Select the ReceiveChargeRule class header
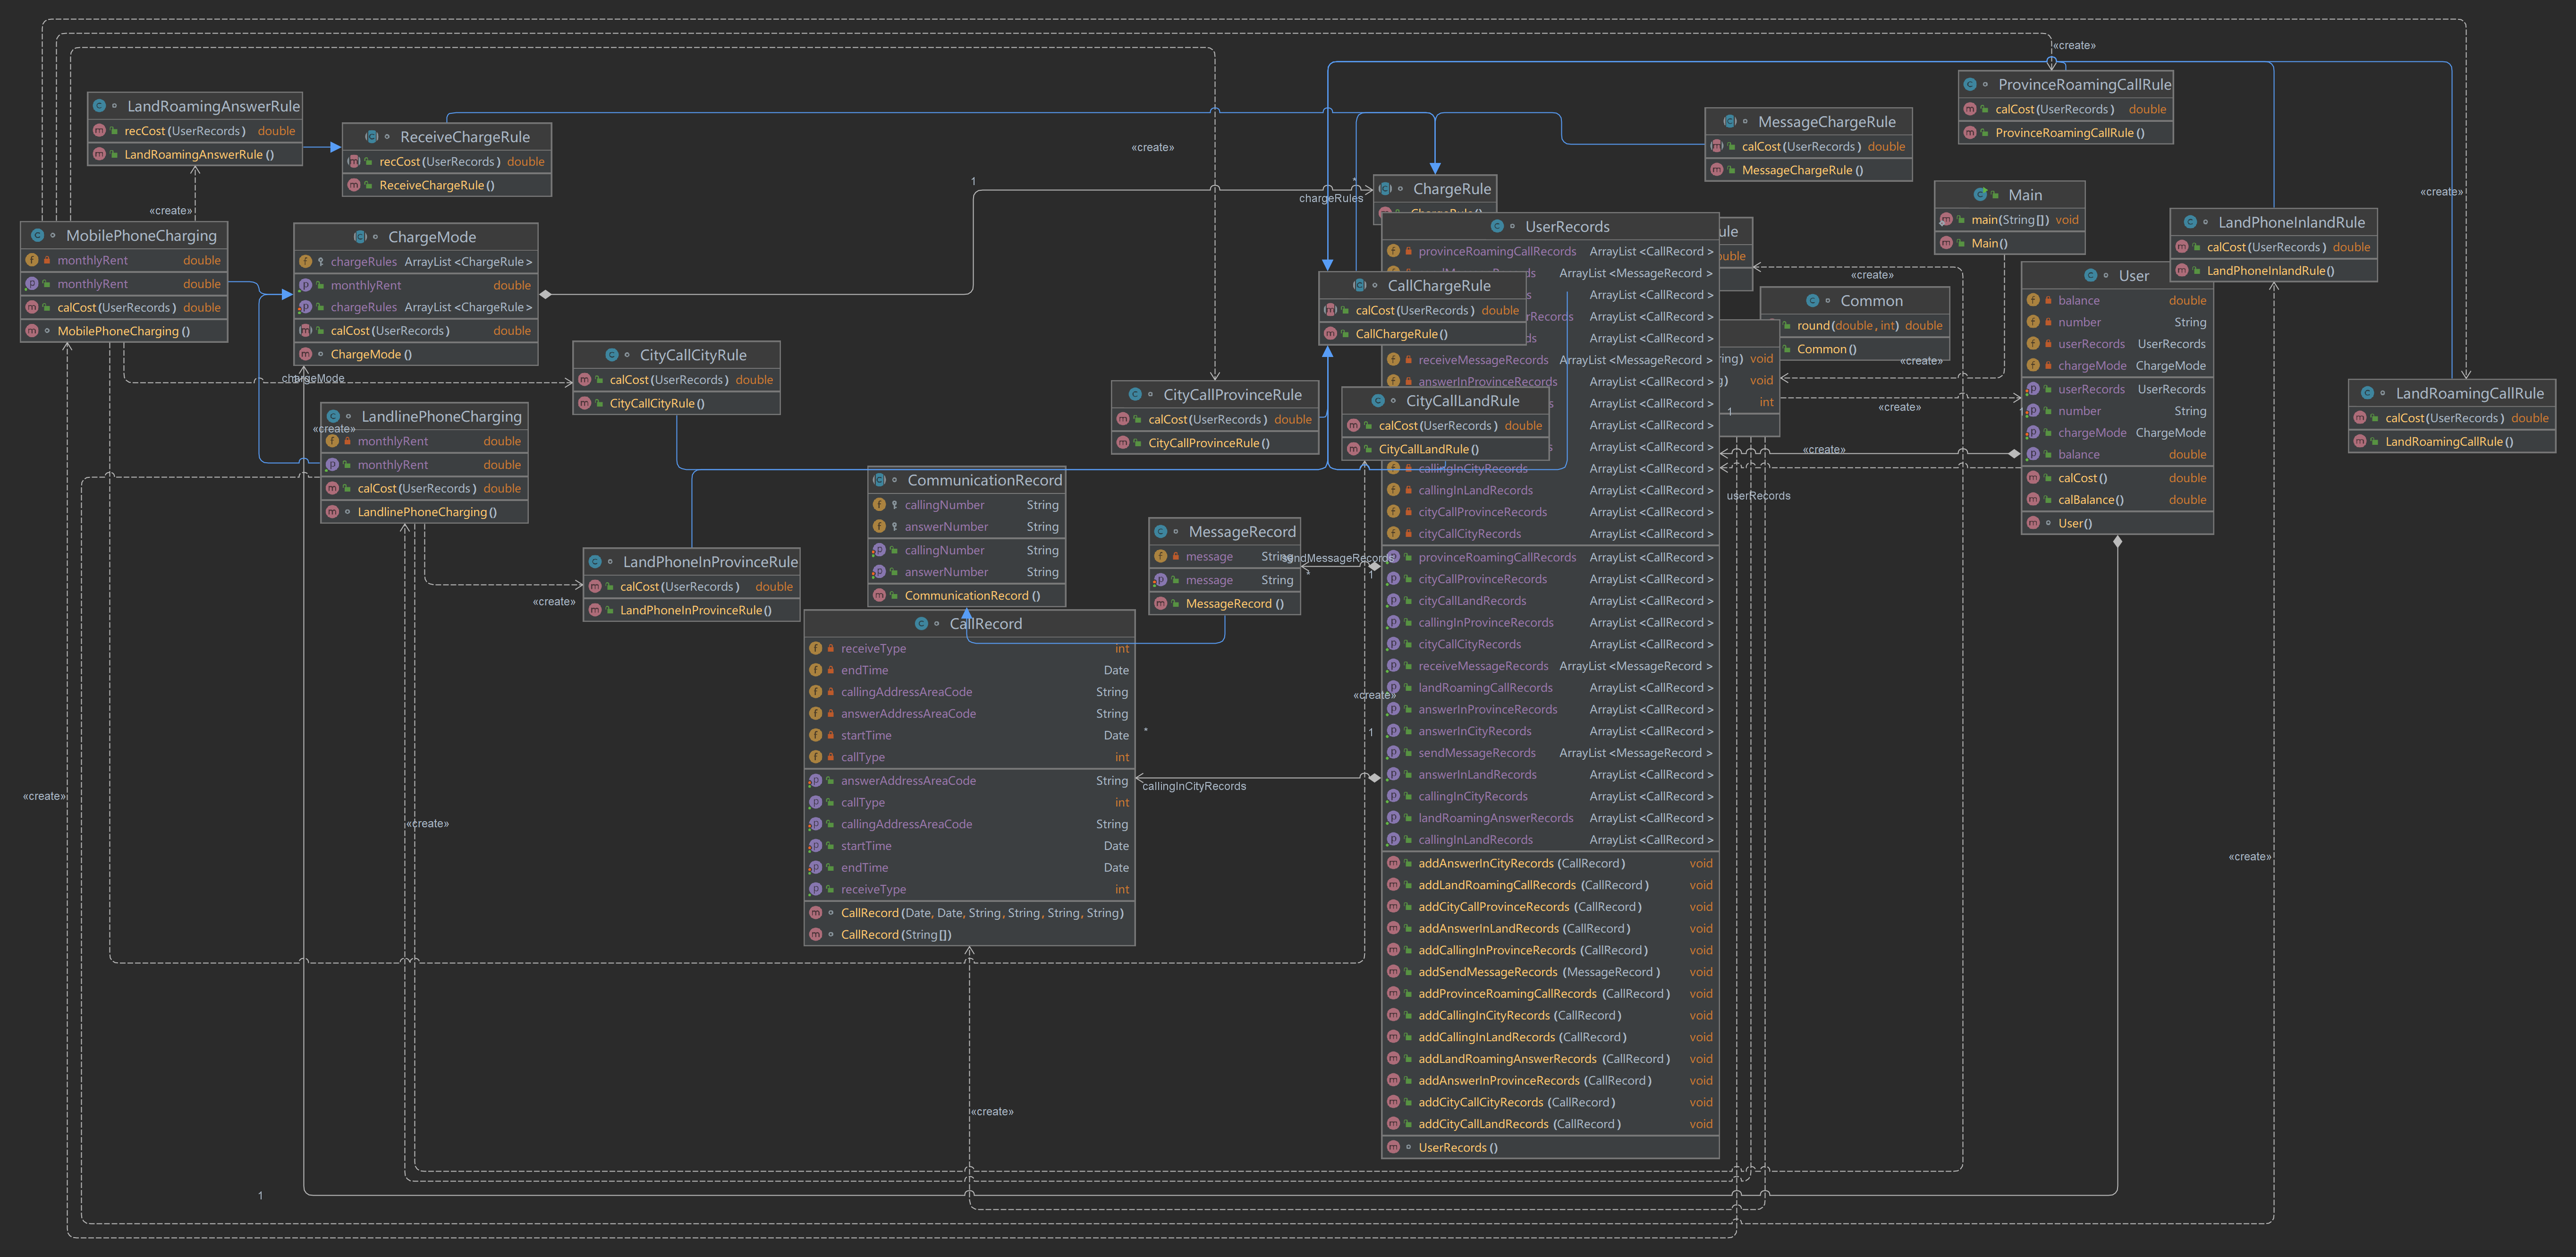Screen dimensions: 2576x1257 (464, 137)
